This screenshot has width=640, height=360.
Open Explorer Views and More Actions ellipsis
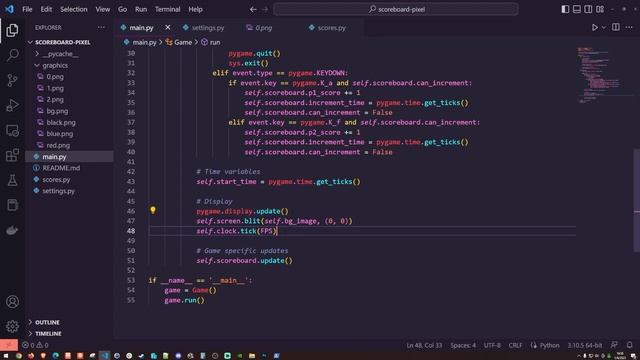[101, 27]
